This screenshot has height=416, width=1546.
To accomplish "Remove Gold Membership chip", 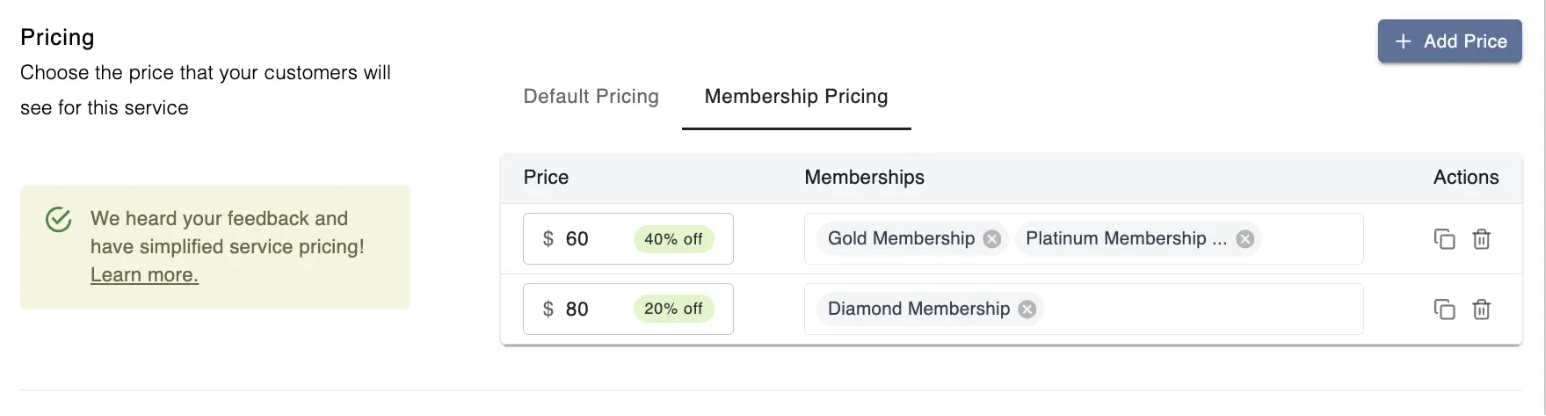I will (x=991, y=239).
